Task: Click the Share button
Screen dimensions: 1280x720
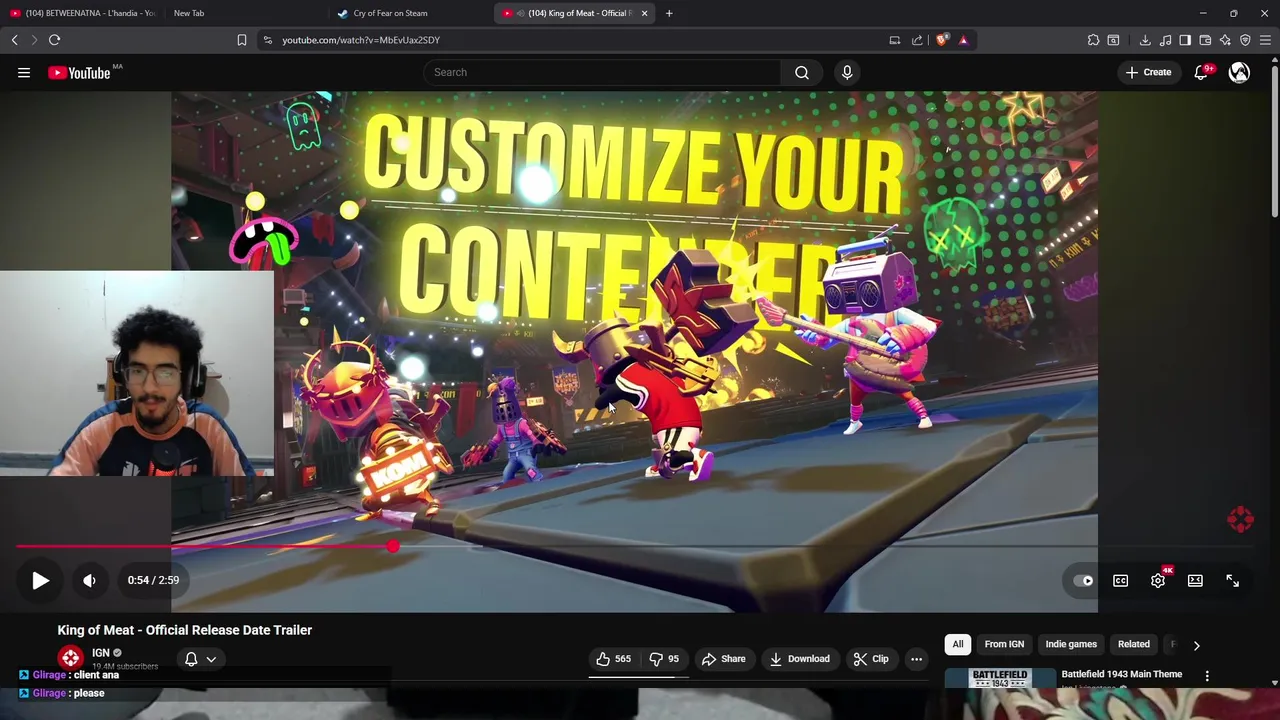Action: click(x=724, y=659)
